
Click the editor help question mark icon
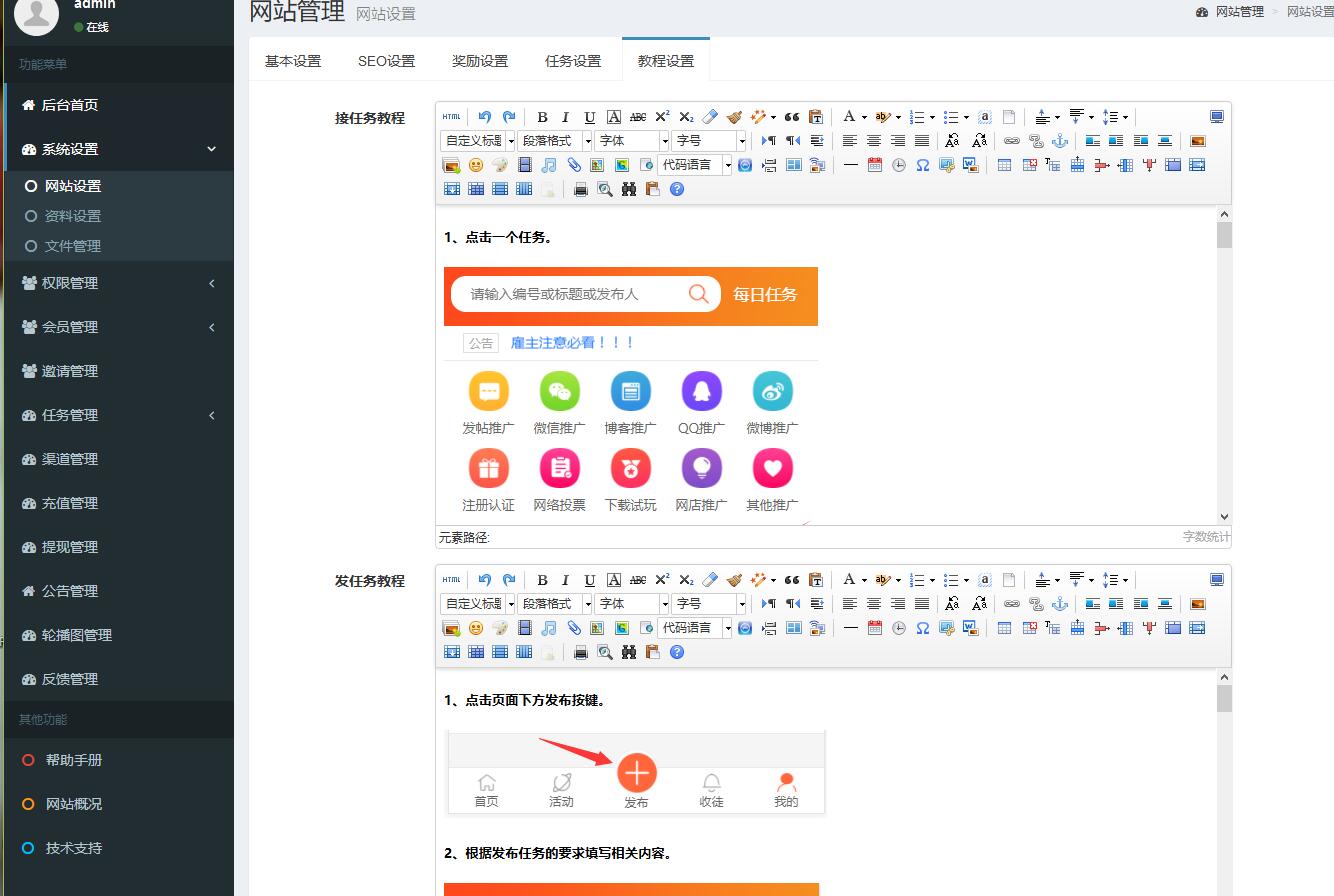pos(677,189)
